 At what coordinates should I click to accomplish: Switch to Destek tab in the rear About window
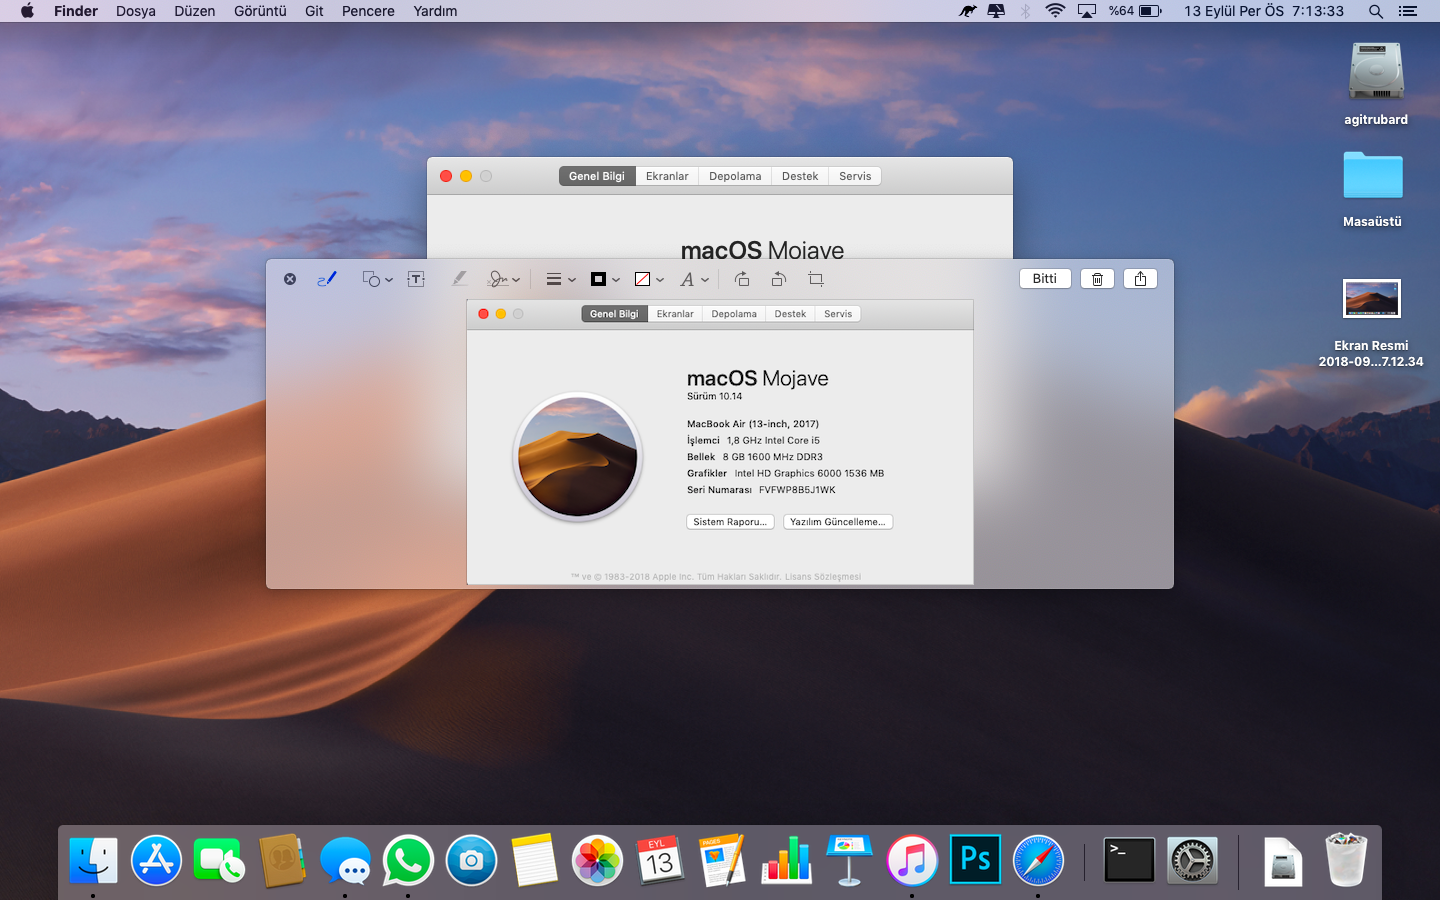tap(800, 176)
